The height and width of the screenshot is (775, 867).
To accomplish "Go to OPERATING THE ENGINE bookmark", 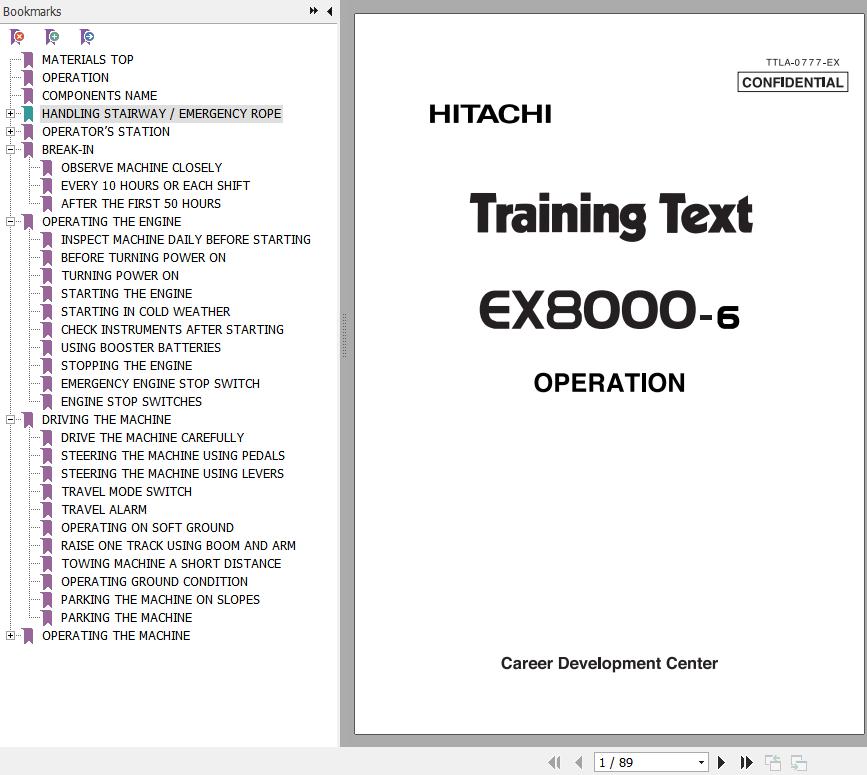I will [x=112, y=222].
